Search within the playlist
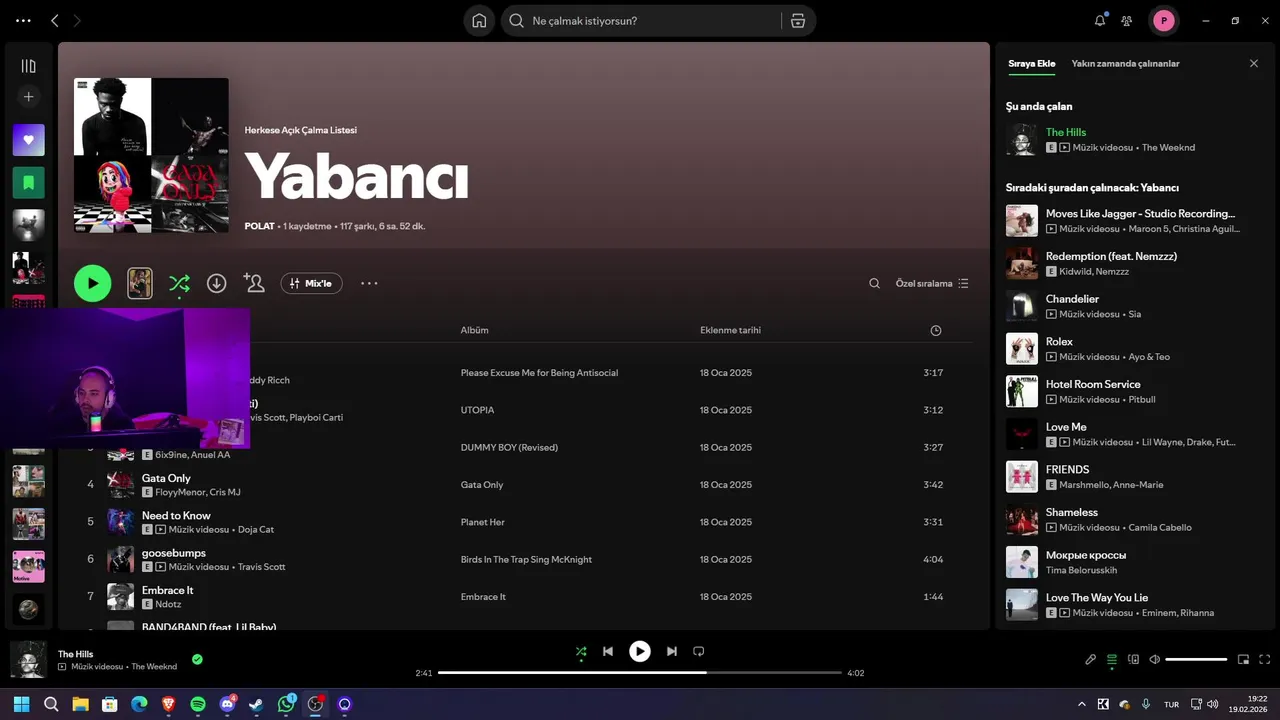The width and height of the screenshot is (1280, 720). pyautogui.click(x=874, y=284)
